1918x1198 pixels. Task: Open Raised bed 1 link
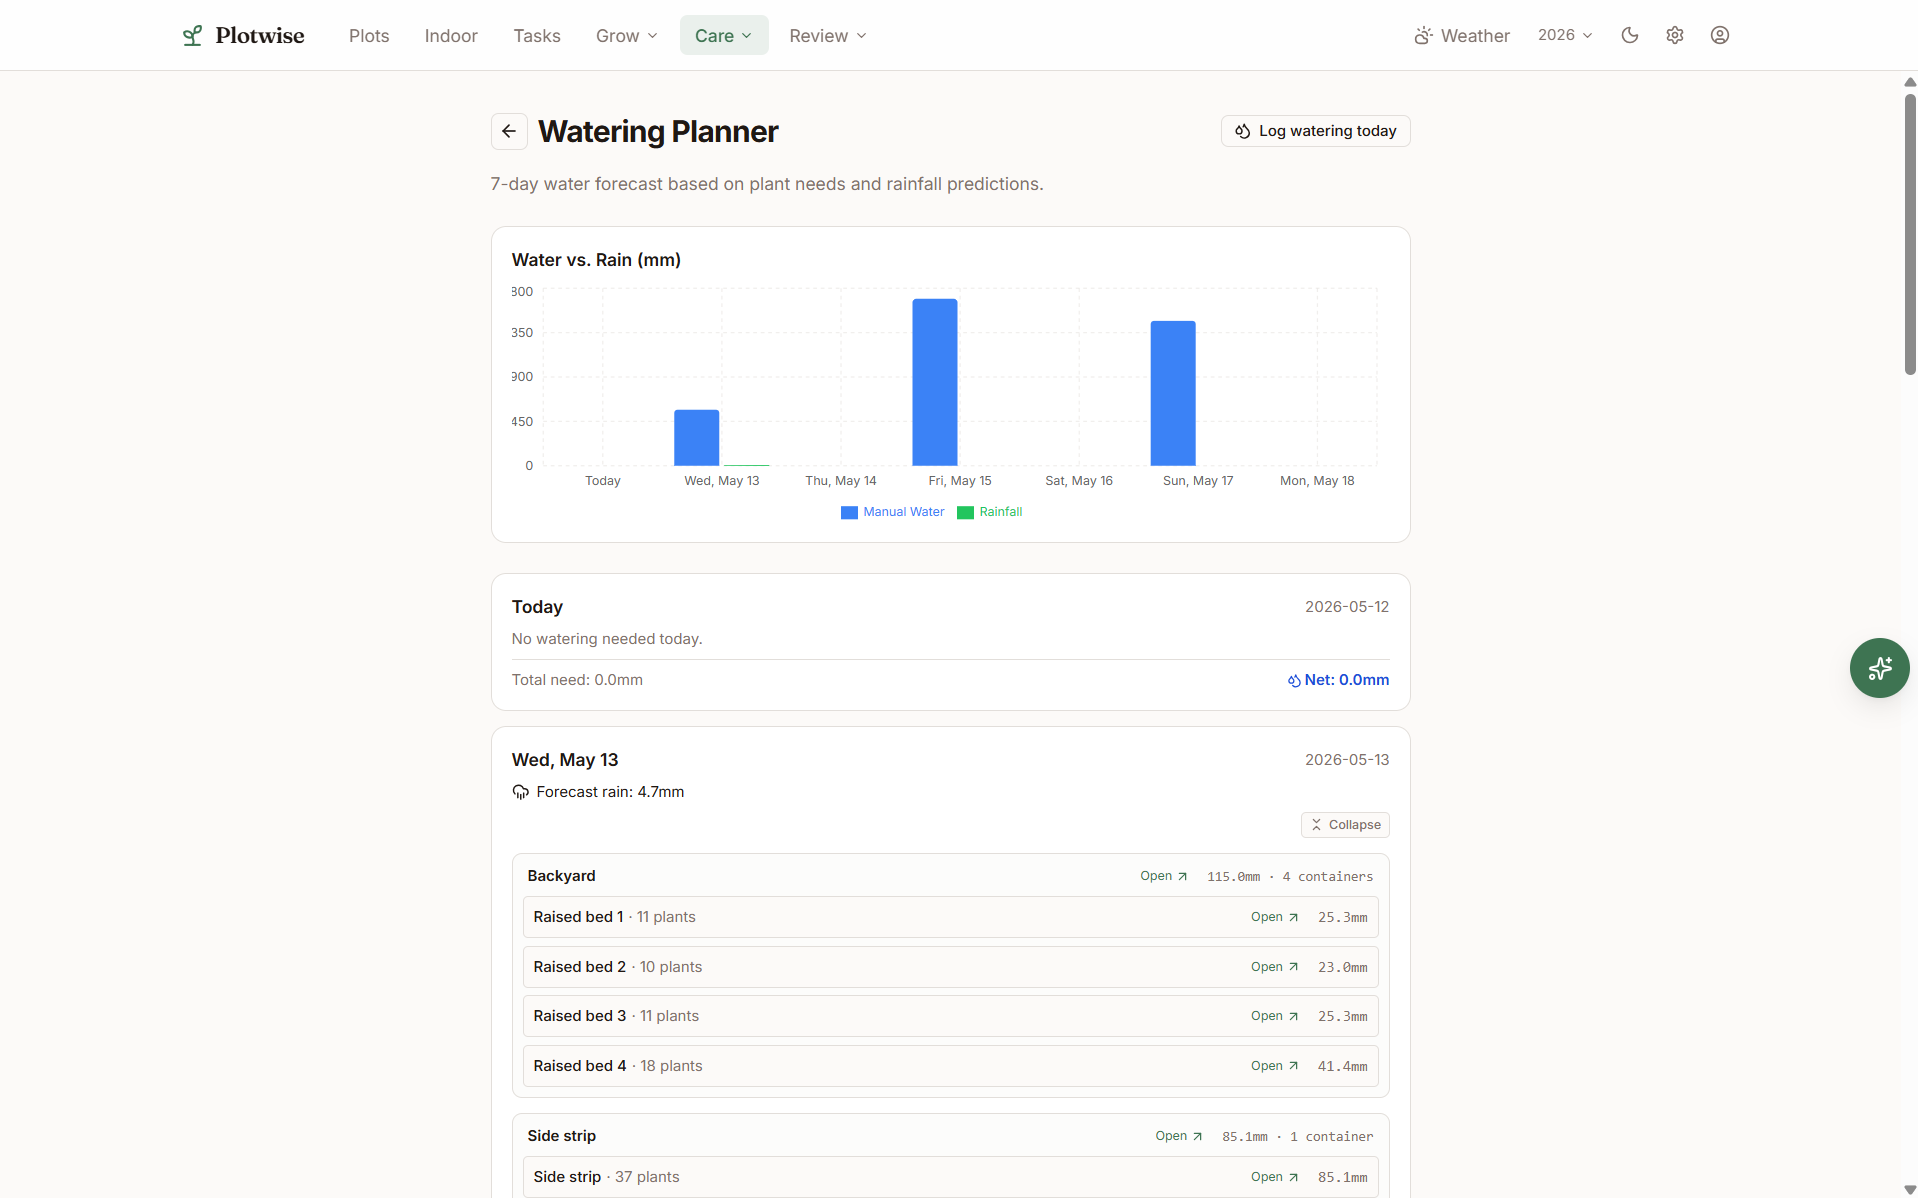point(1274,917)
